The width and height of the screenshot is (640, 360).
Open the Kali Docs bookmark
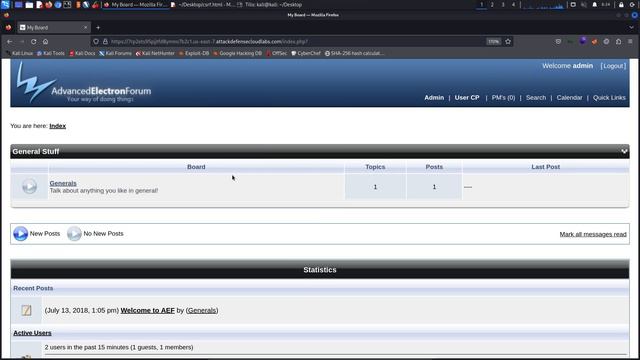pos(82,53)
